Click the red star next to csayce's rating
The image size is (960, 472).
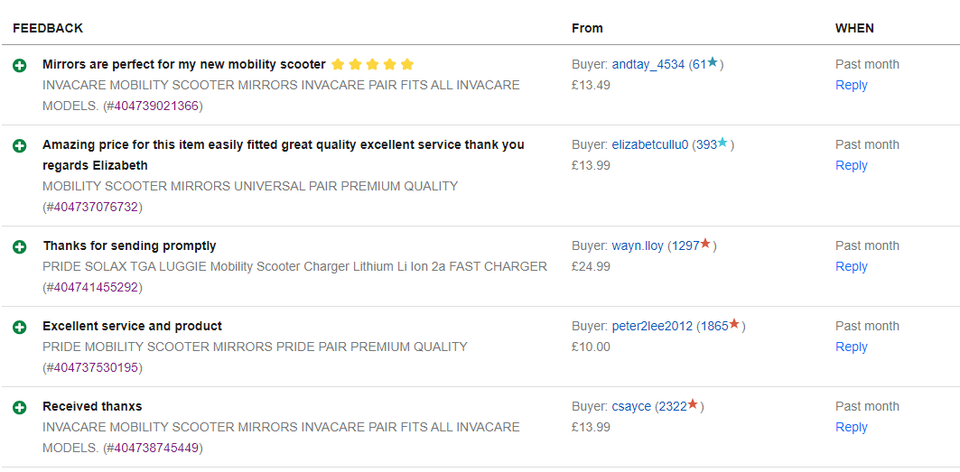click(692, 405)
